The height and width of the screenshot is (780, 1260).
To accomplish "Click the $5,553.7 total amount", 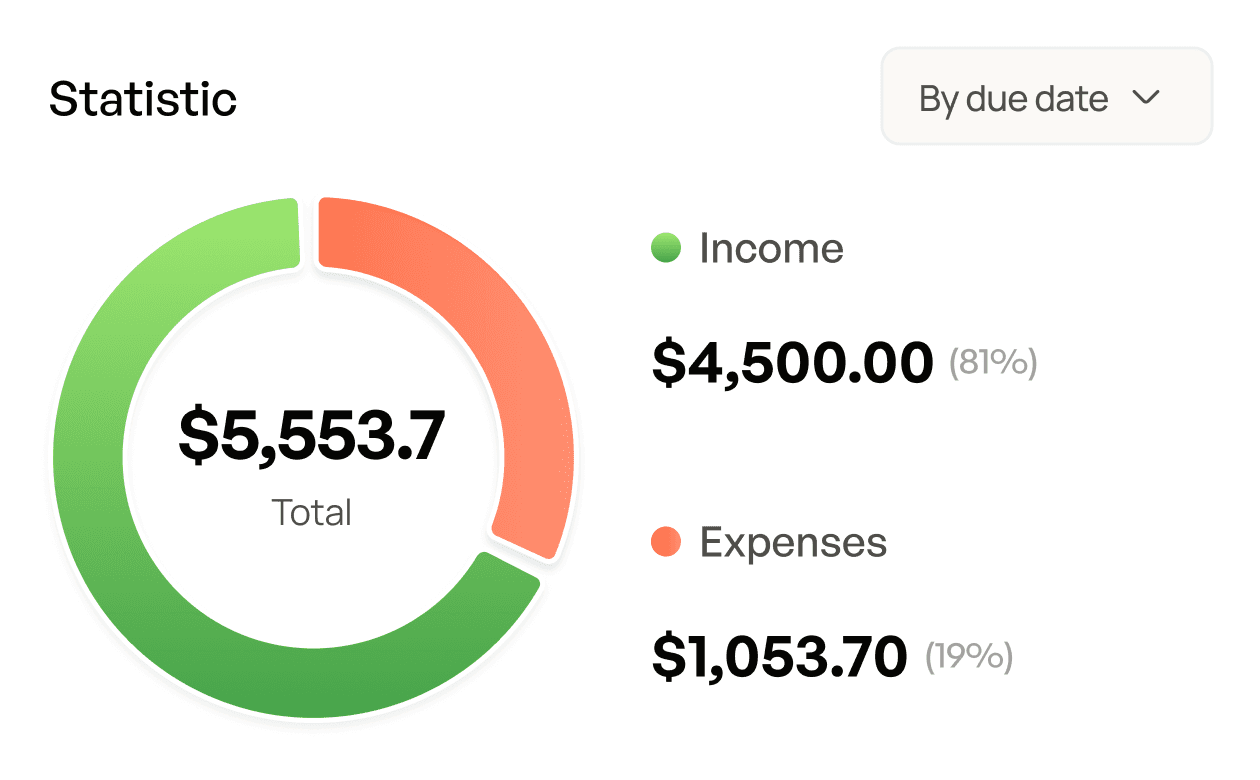I will (x=312, y=436).
